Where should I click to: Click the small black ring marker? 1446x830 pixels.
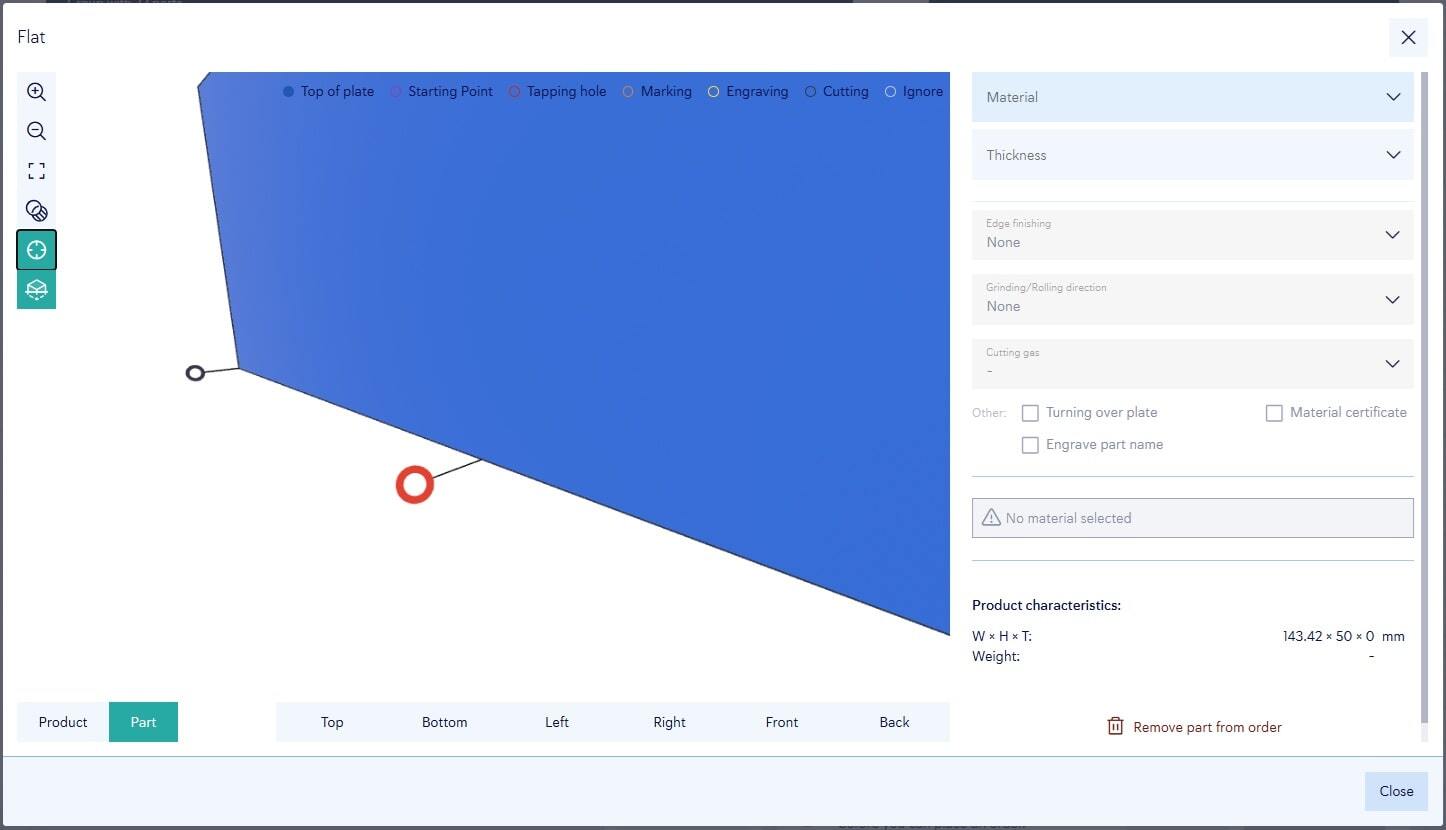click(195, 373)
